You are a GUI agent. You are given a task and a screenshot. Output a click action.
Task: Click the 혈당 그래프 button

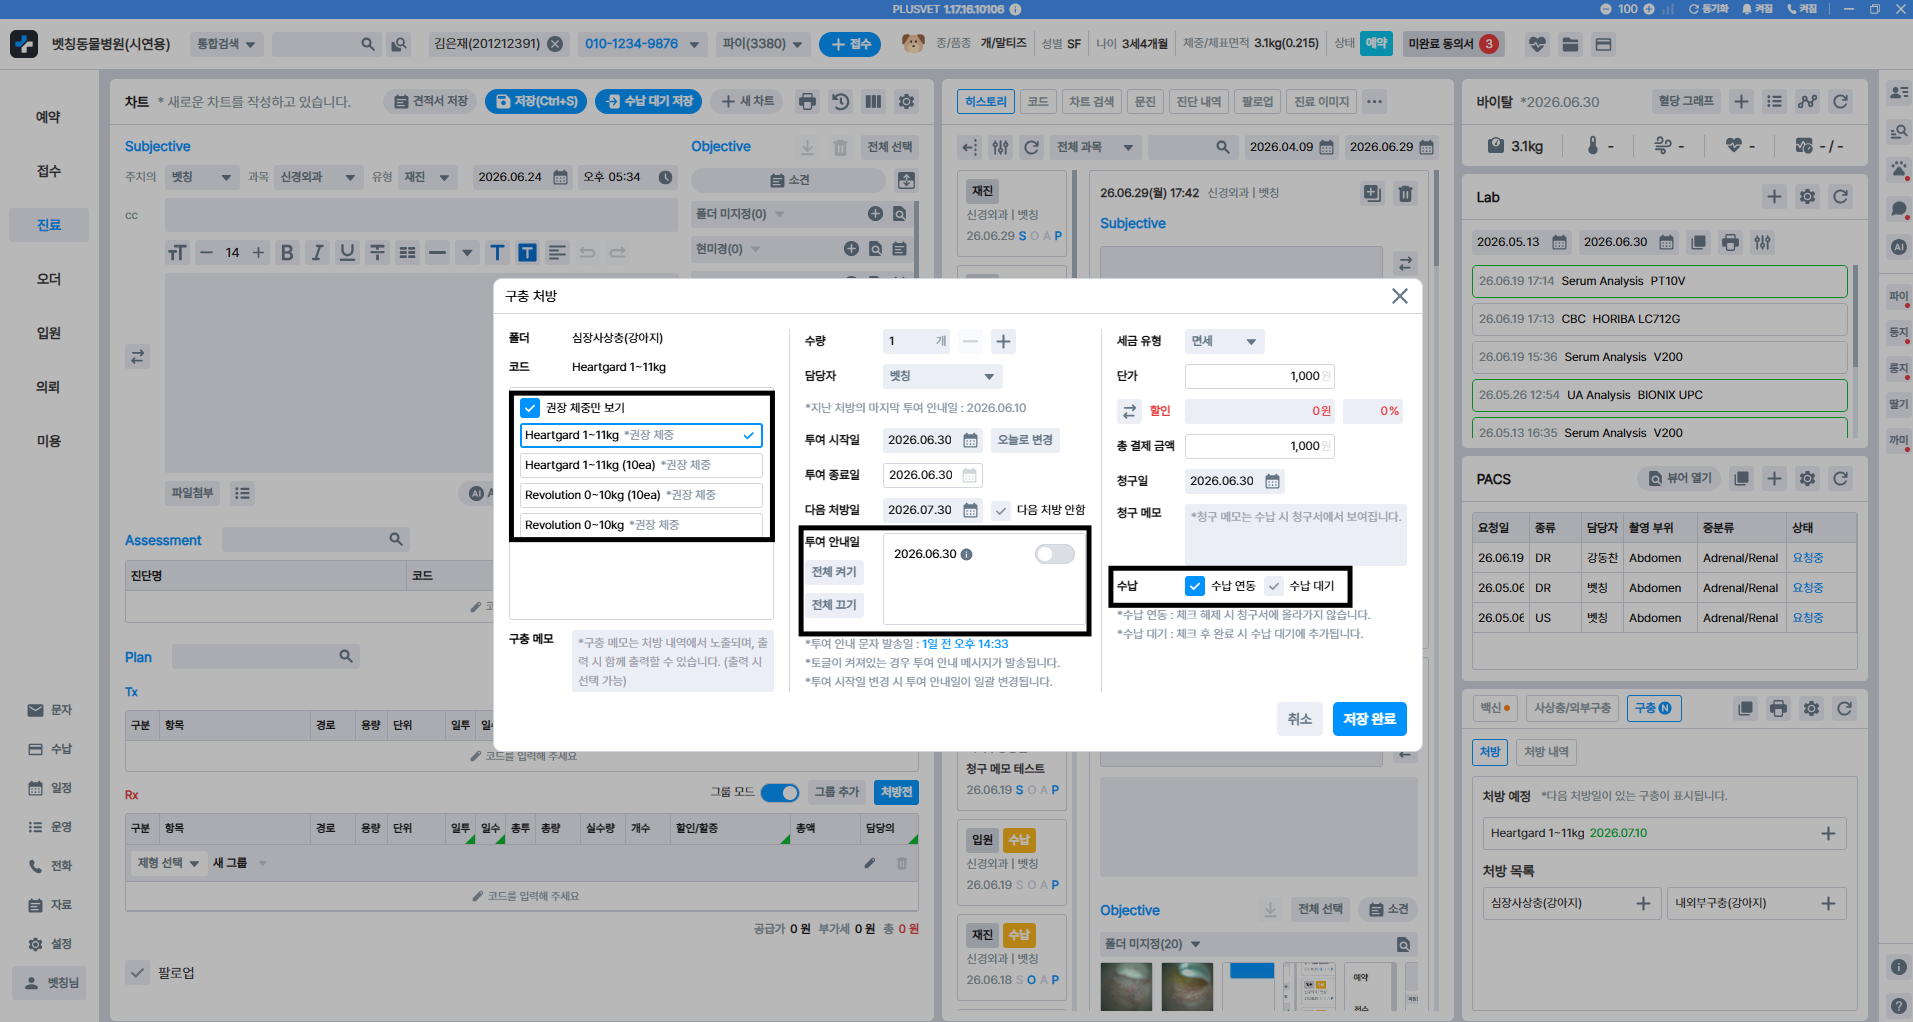coord(1686,101)
